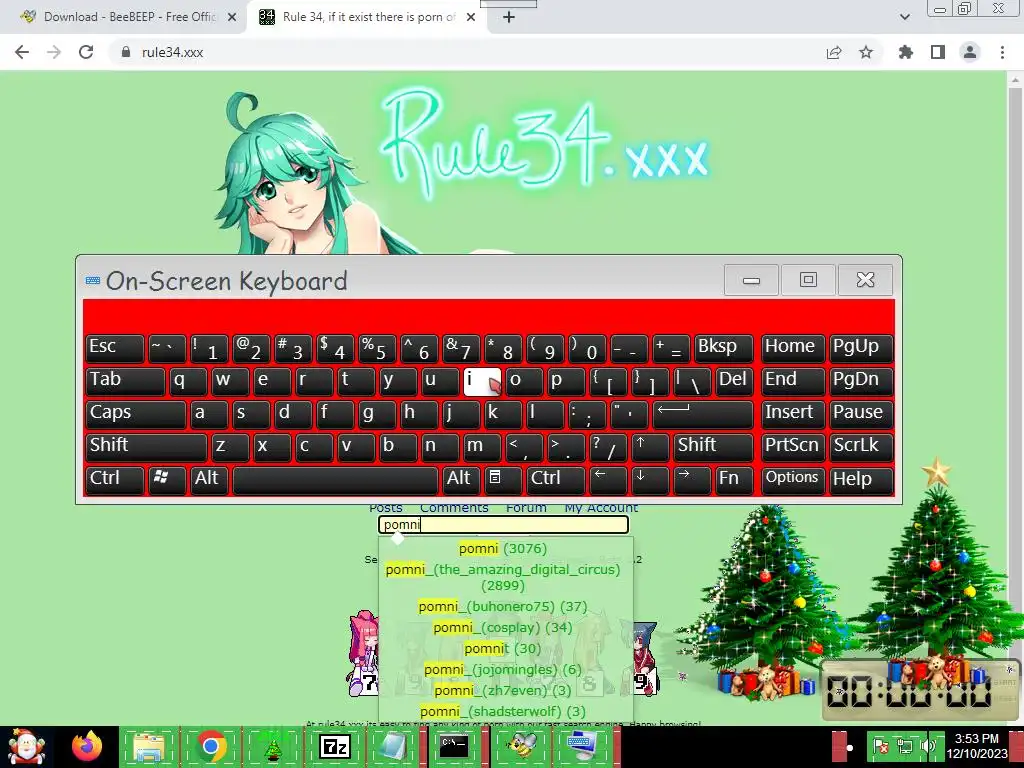1024x768 pixels.
Task: Toggle the right Shift key
Action: point(712,447)
